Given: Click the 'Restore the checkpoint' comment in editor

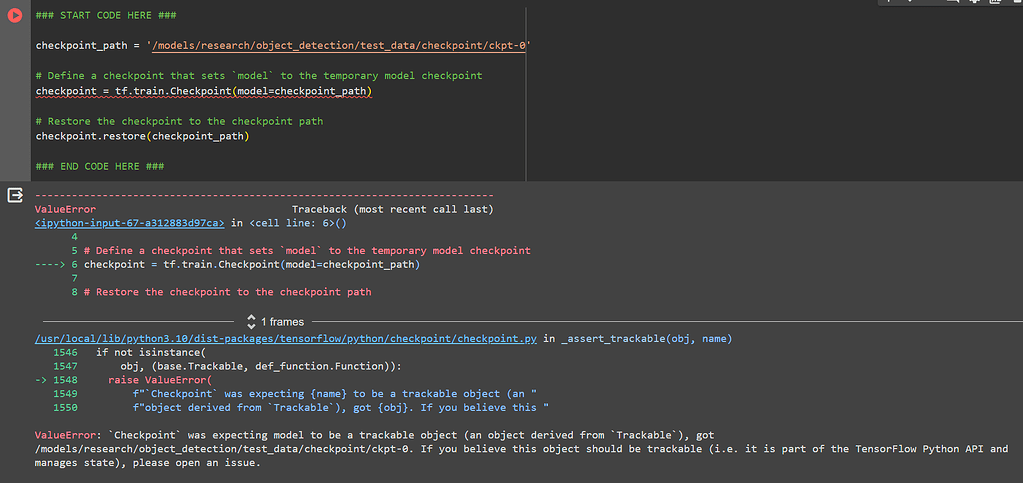Looking at the screenshot, I should [x=179, y=121].
